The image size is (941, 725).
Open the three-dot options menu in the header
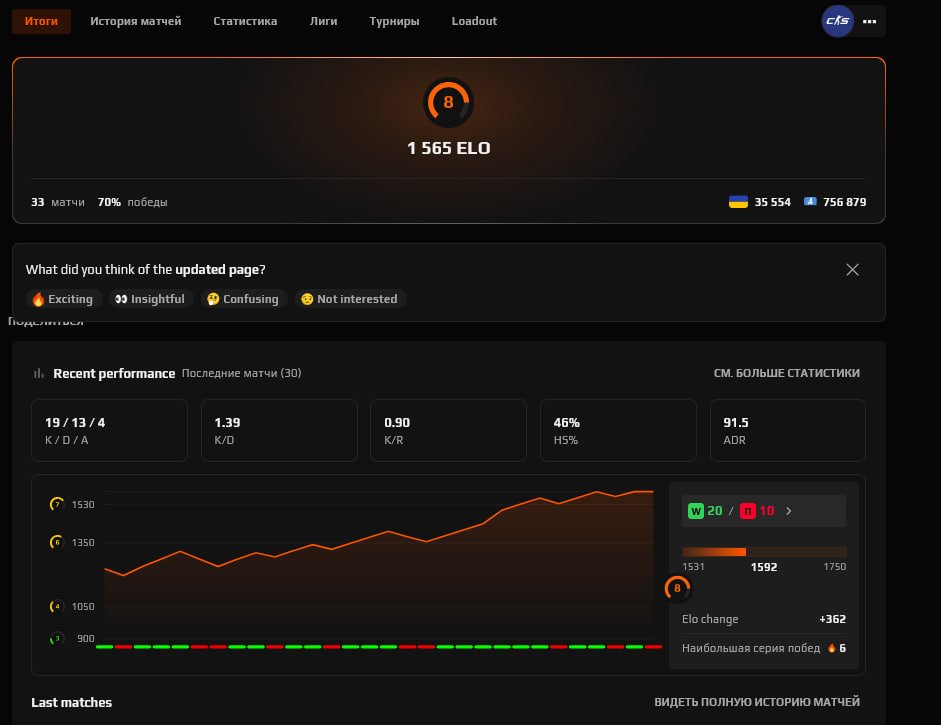(x=869, y=20)
